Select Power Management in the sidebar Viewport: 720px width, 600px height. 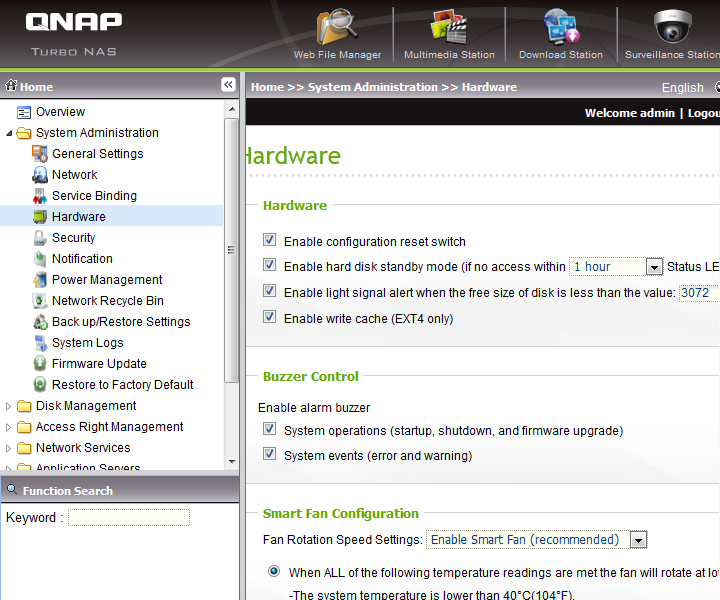[x=107, y=280]
